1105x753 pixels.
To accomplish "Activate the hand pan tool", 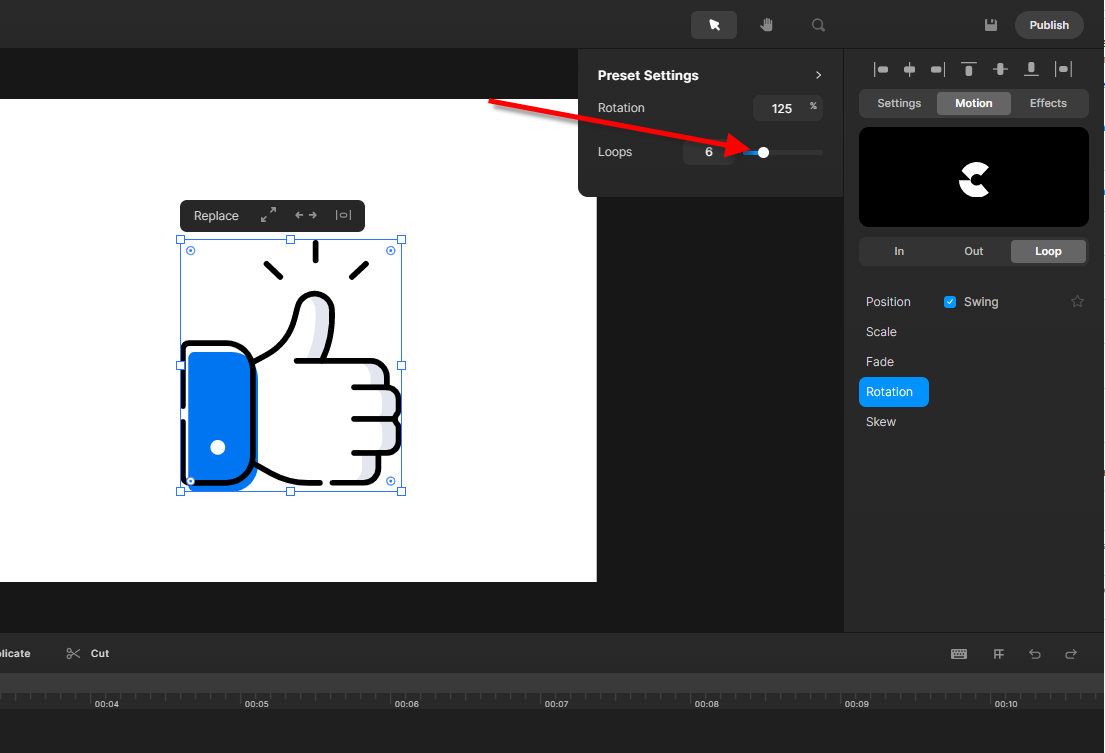I will tap(767, 25).
